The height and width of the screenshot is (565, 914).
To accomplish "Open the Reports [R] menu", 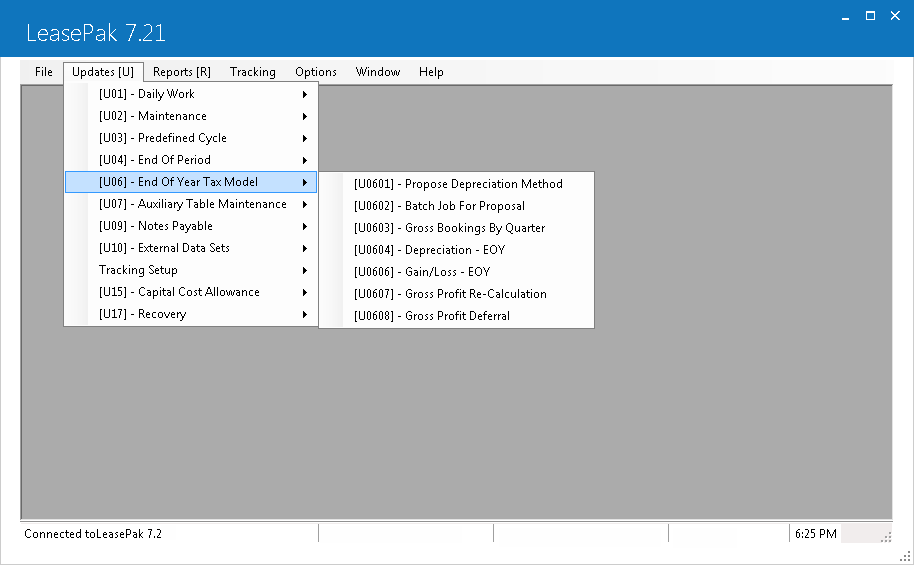I will pyautogui.click(x=182, y=72).
